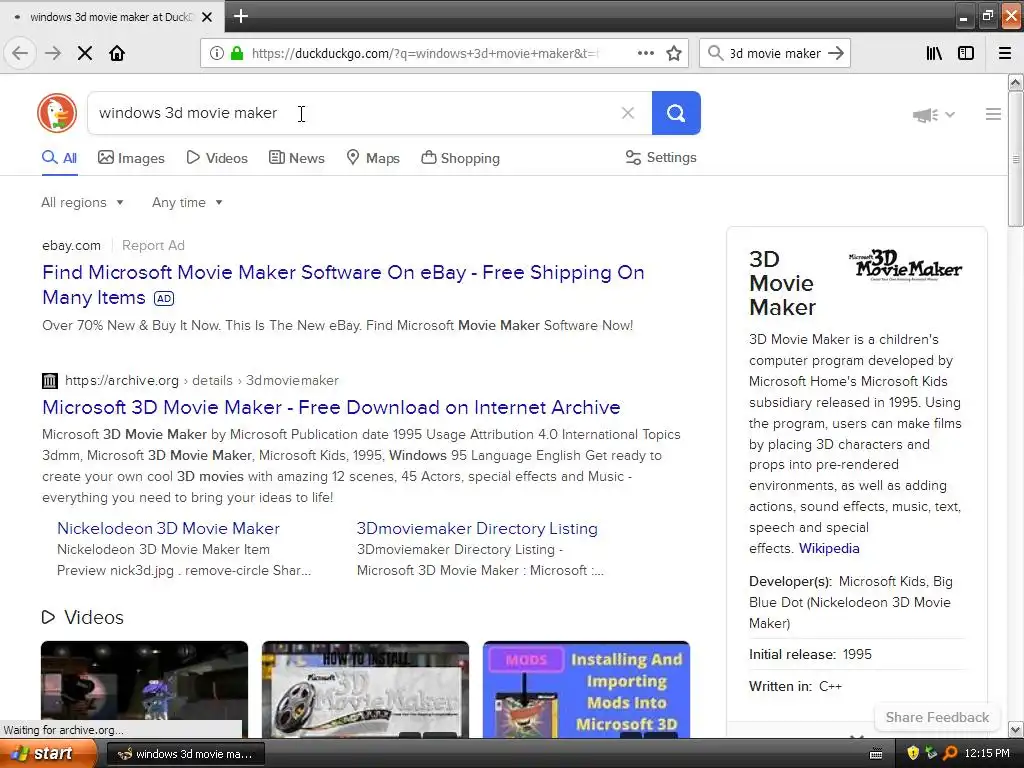This screenshot has height=768, width=1024.
Task: Click the Videos section heading
Action: [x=83, y=617]
